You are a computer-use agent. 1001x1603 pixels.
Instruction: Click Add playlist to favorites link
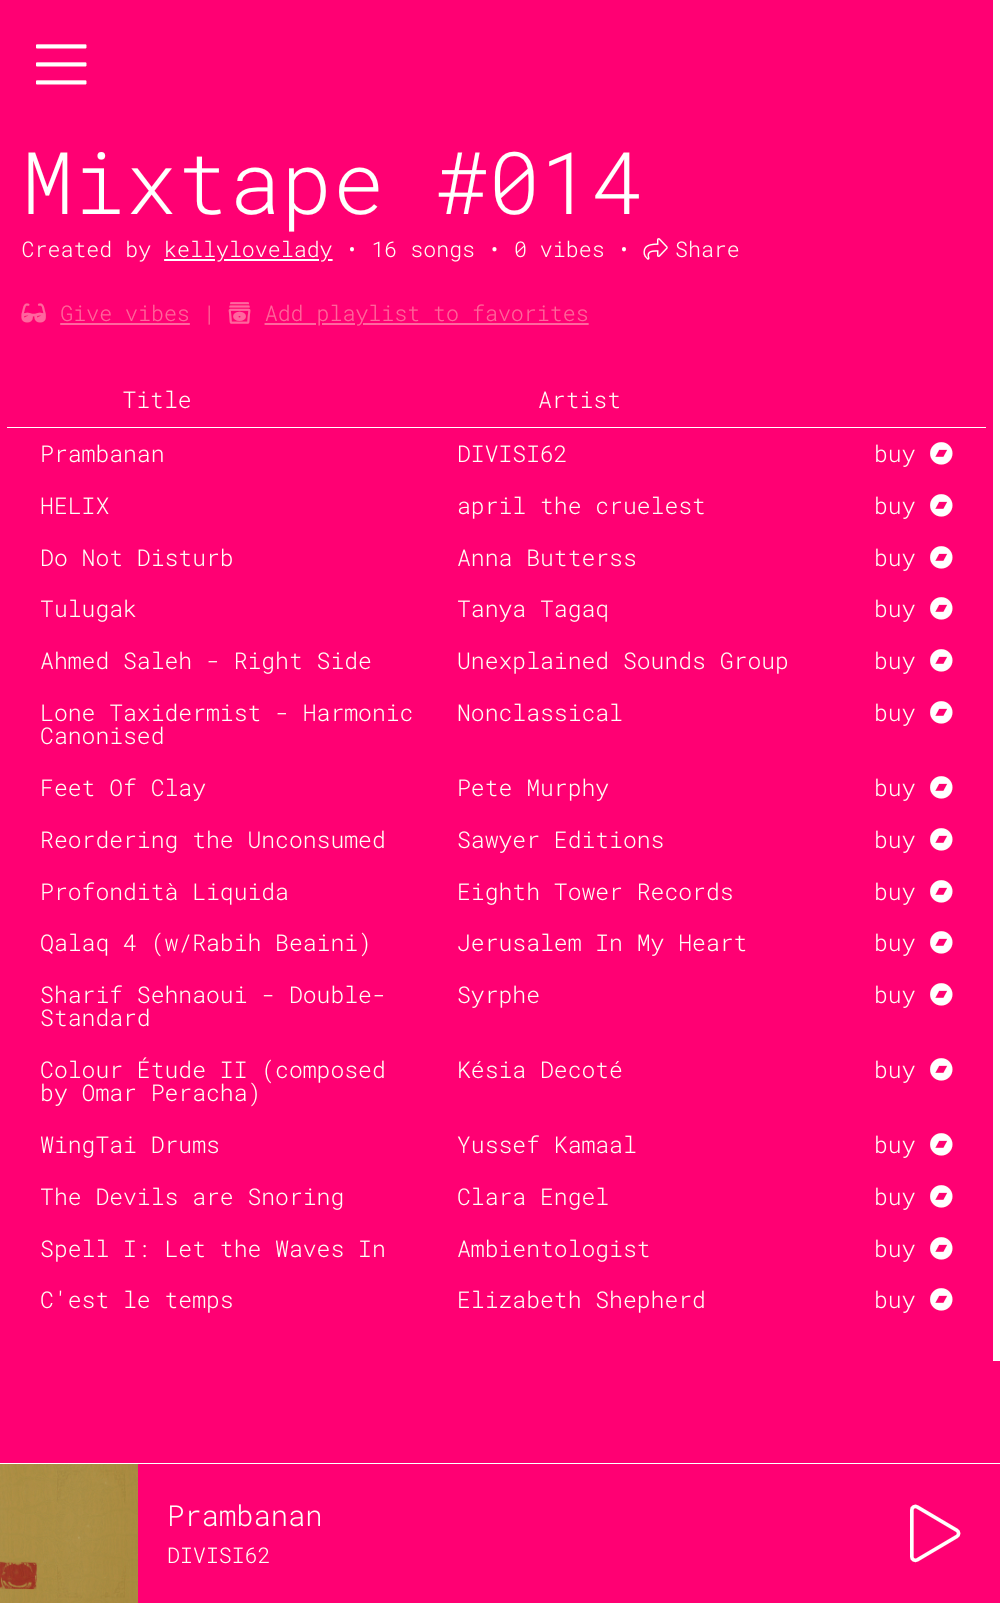pos(426,314)
